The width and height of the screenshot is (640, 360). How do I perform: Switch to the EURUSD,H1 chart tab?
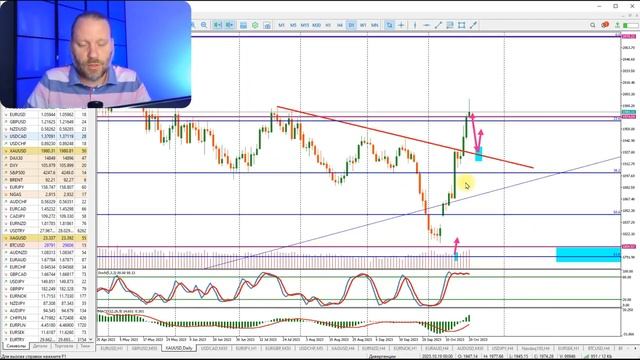[x=111, y=349]
